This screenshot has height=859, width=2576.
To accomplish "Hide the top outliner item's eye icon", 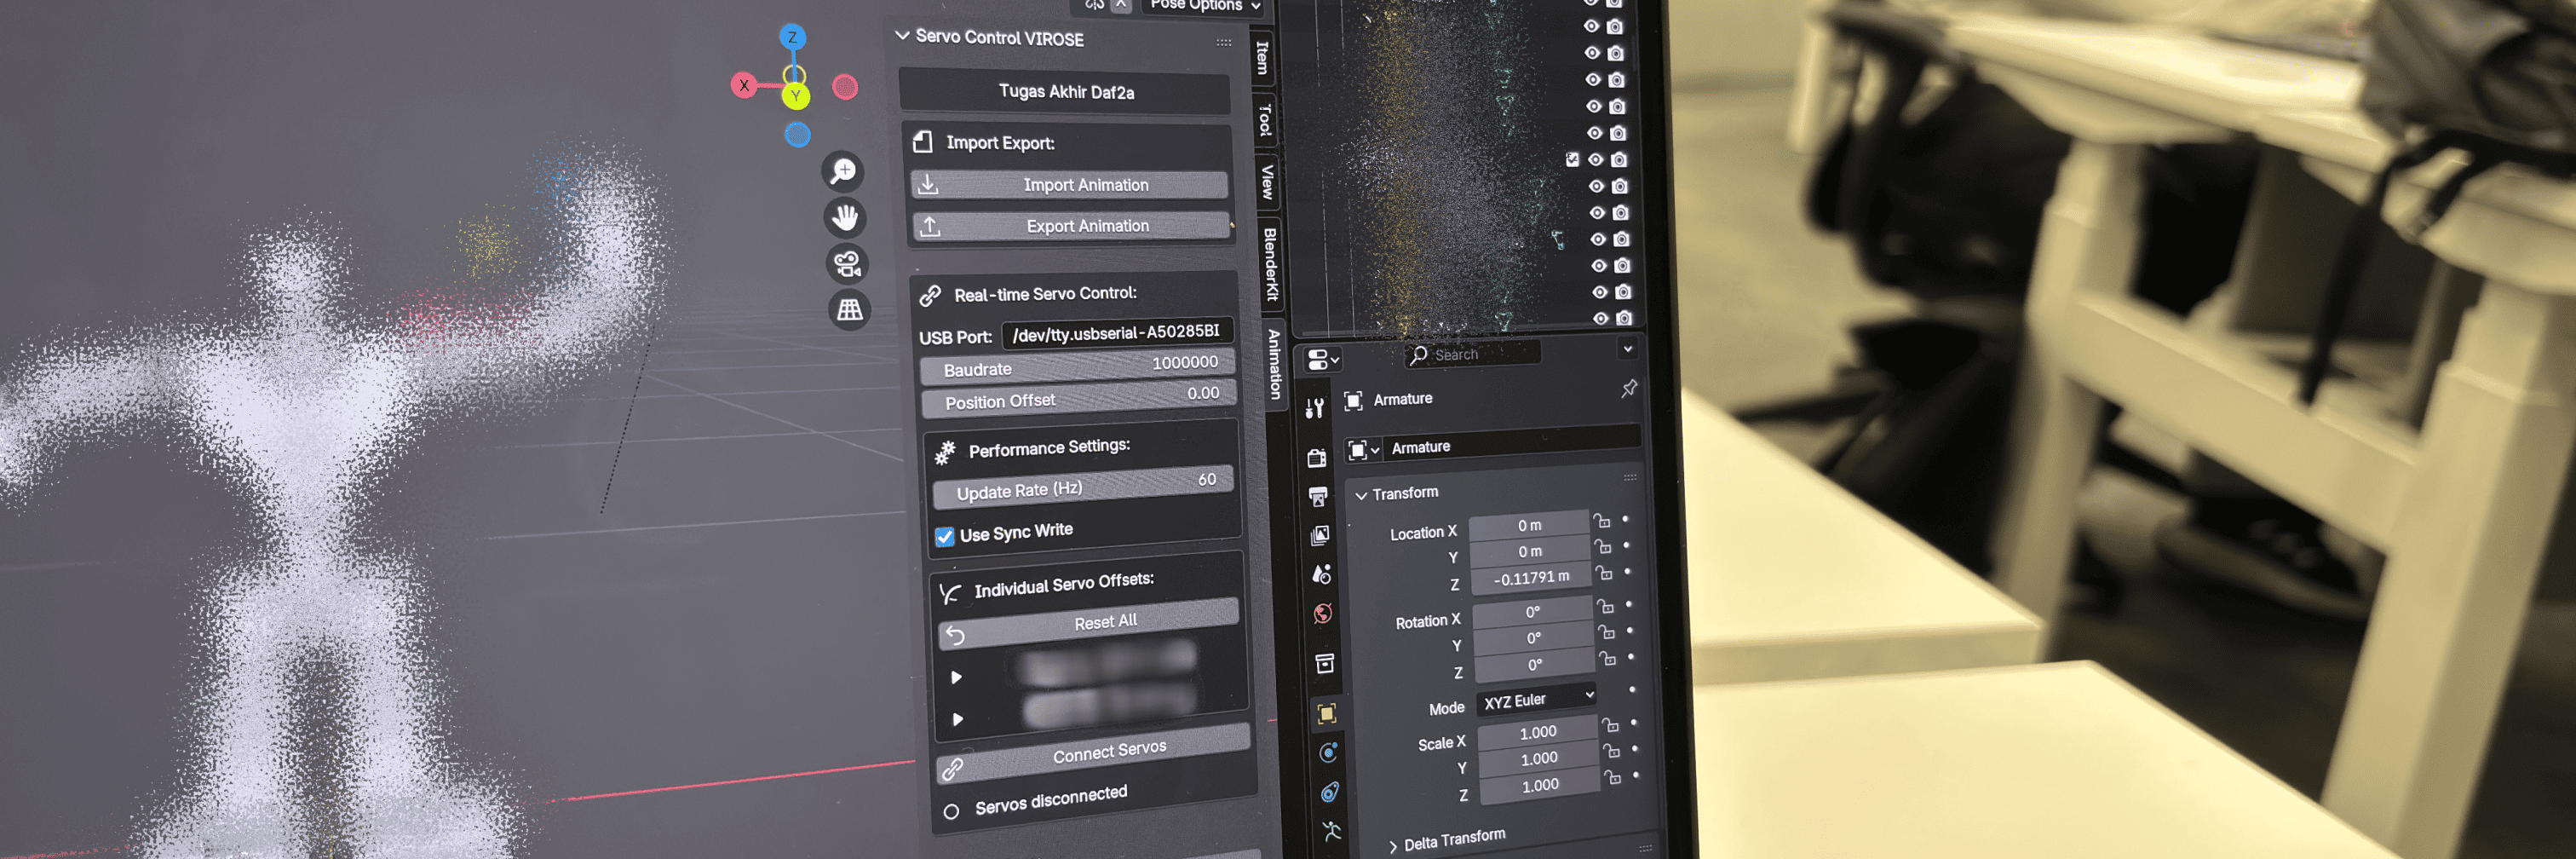I will [1591, 26].
